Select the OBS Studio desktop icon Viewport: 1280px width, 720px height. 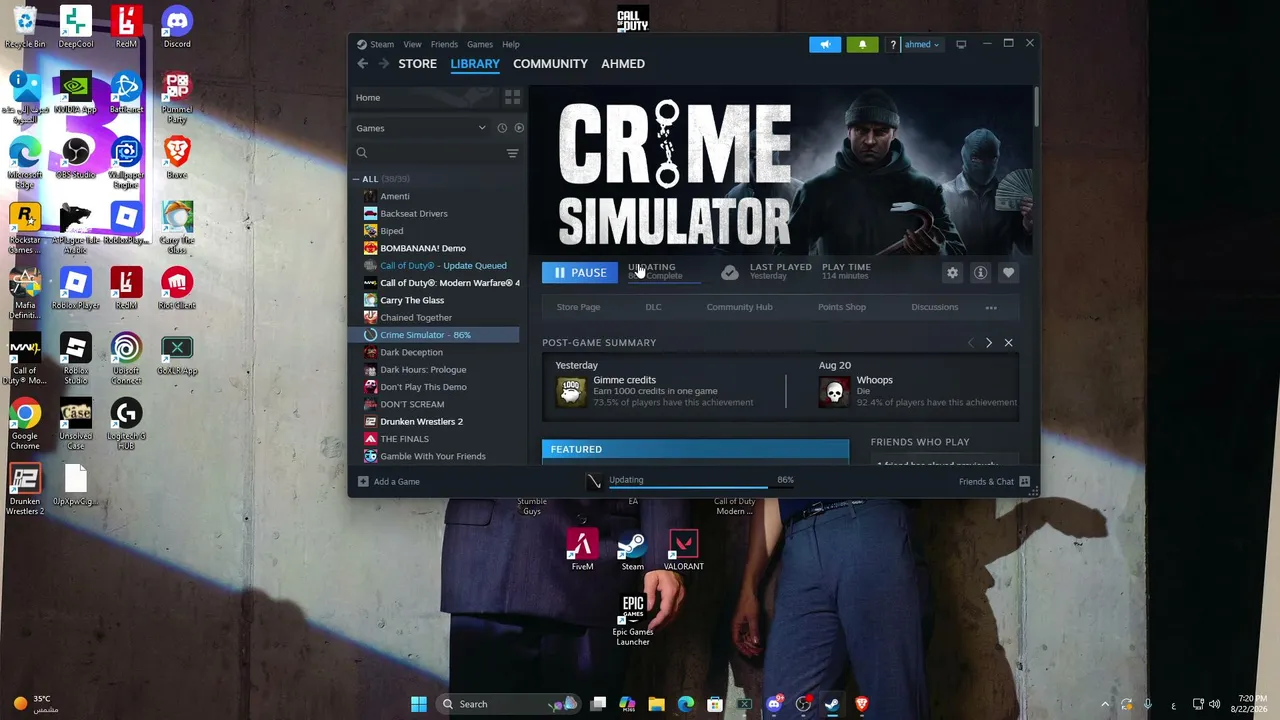coord(76,159)
